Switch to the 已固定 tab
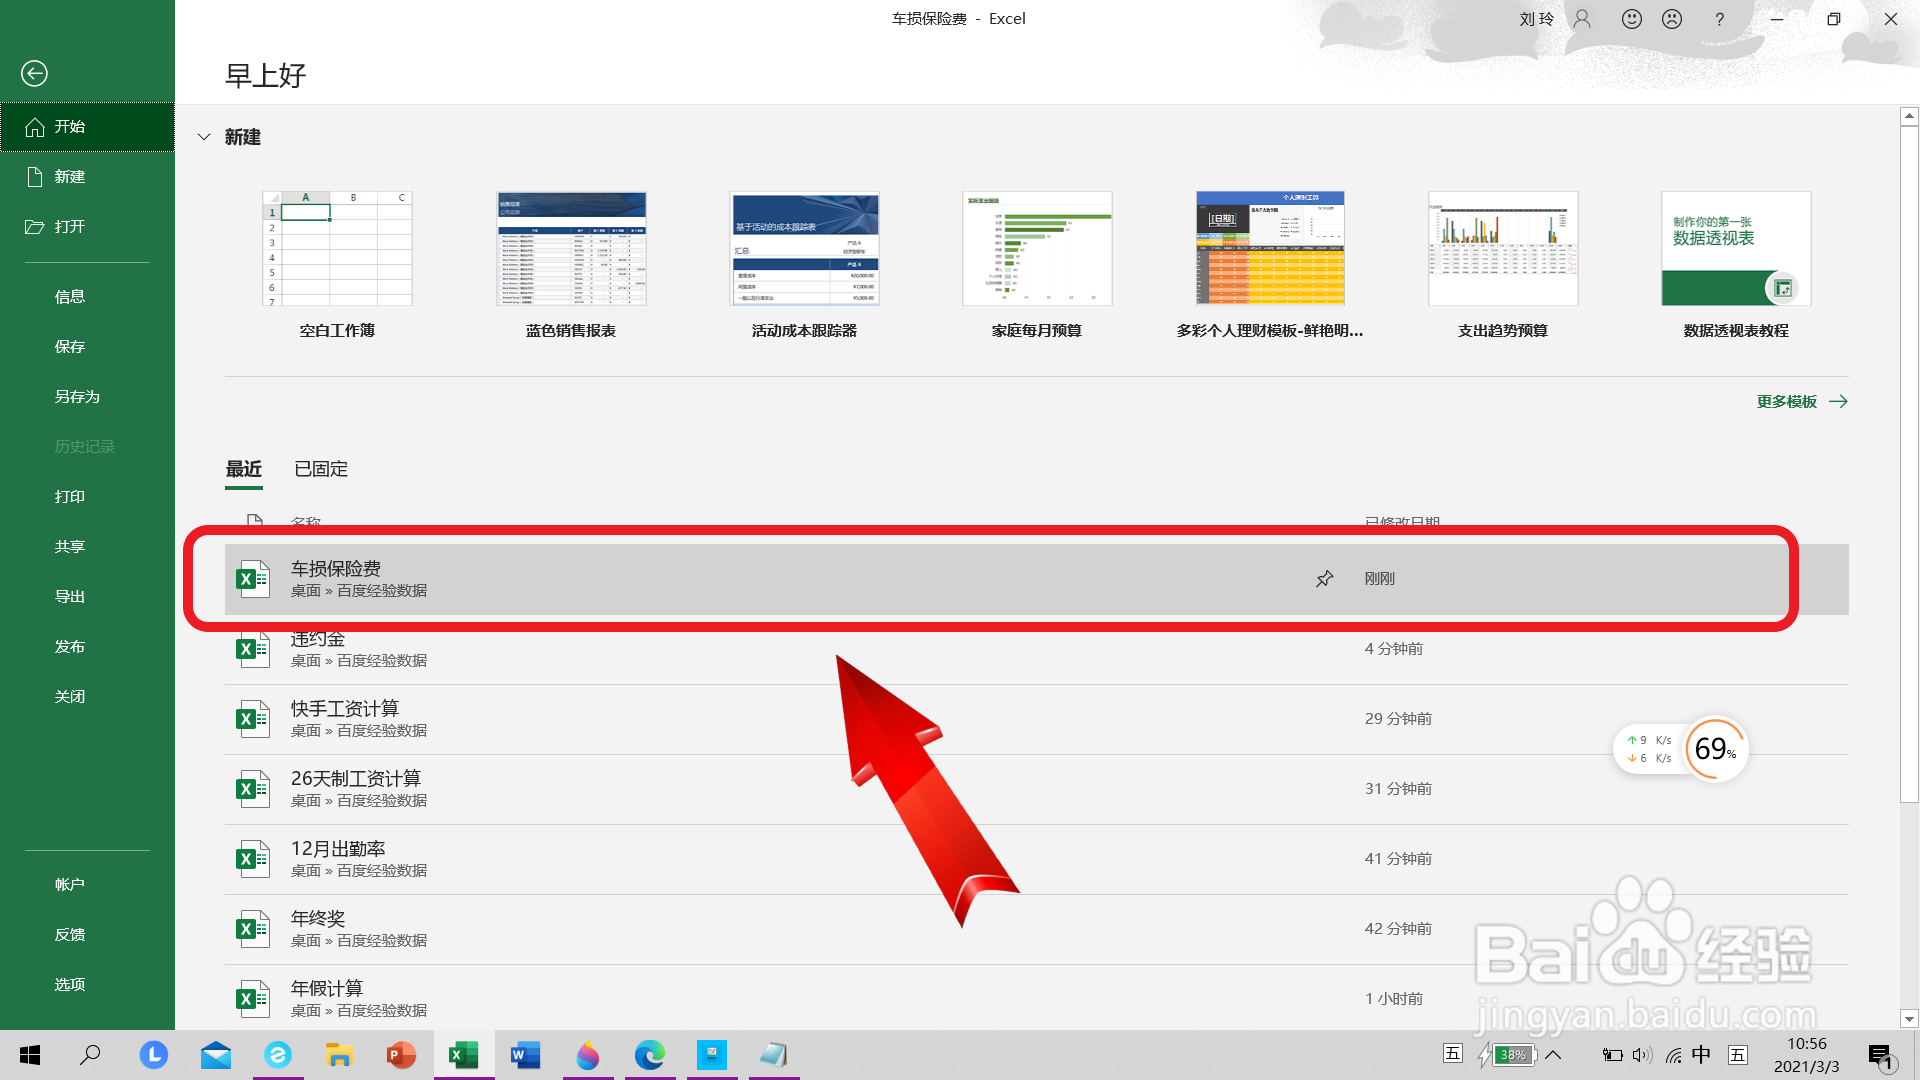Screen dimensions: 1920x1080 click(x=321, y=469)
